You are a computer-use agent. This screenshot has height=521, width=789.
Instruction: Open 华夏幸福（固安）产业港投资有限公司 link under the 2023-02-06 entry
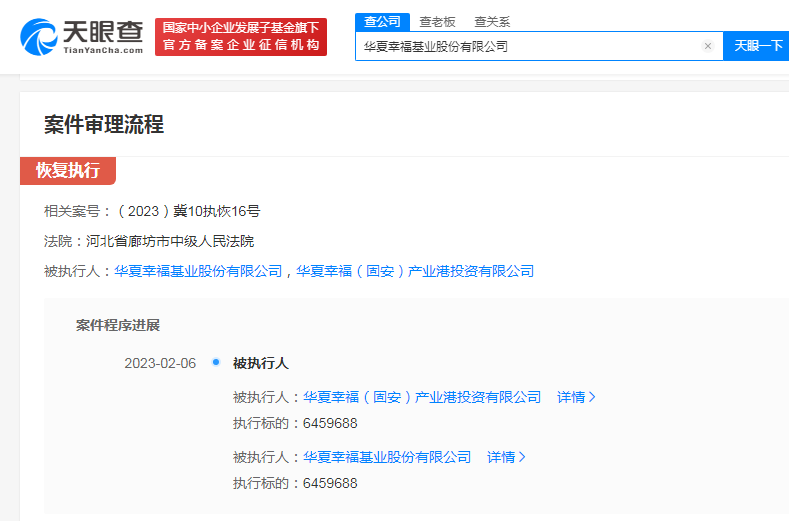tap(422, 397)
